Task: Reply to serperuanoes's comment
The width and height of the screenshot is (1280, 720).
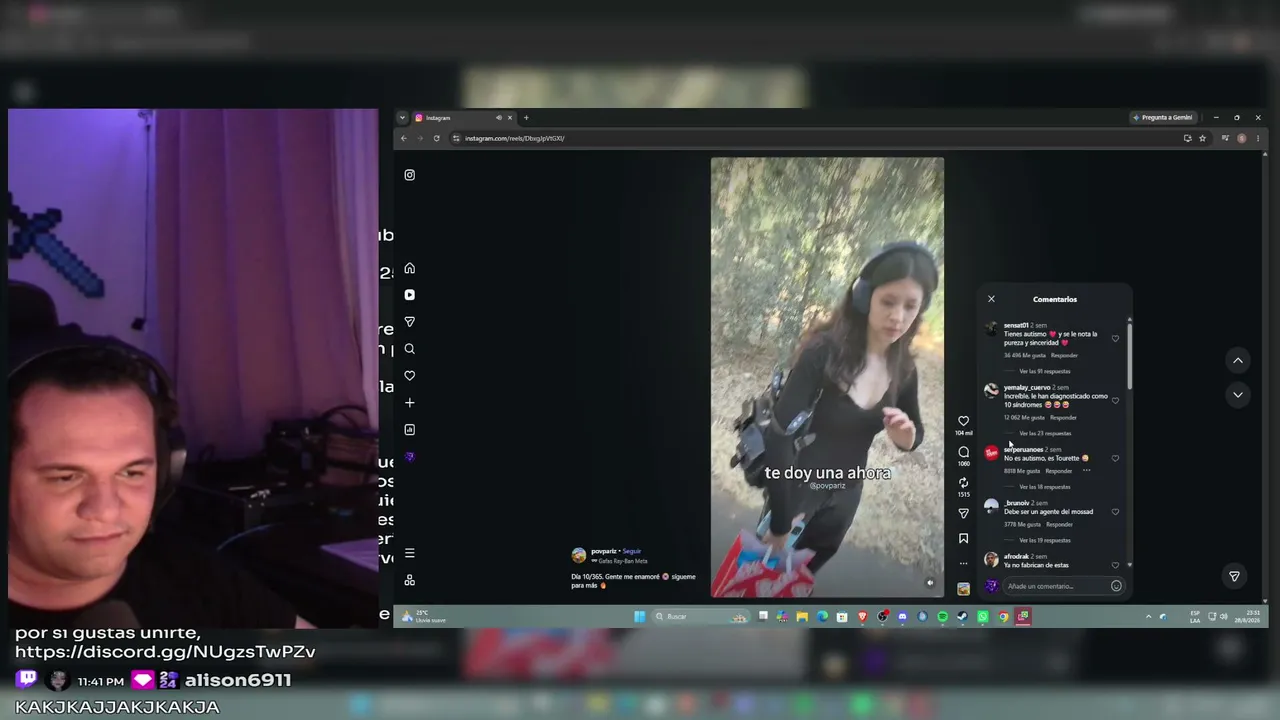Action: click(x=1058, y=471)
